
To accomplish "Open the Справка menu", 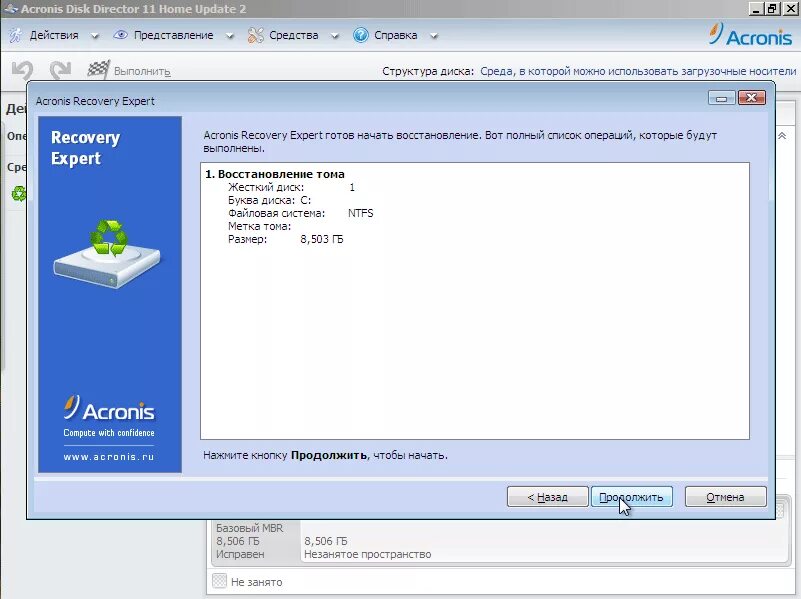I will point(394,34).
